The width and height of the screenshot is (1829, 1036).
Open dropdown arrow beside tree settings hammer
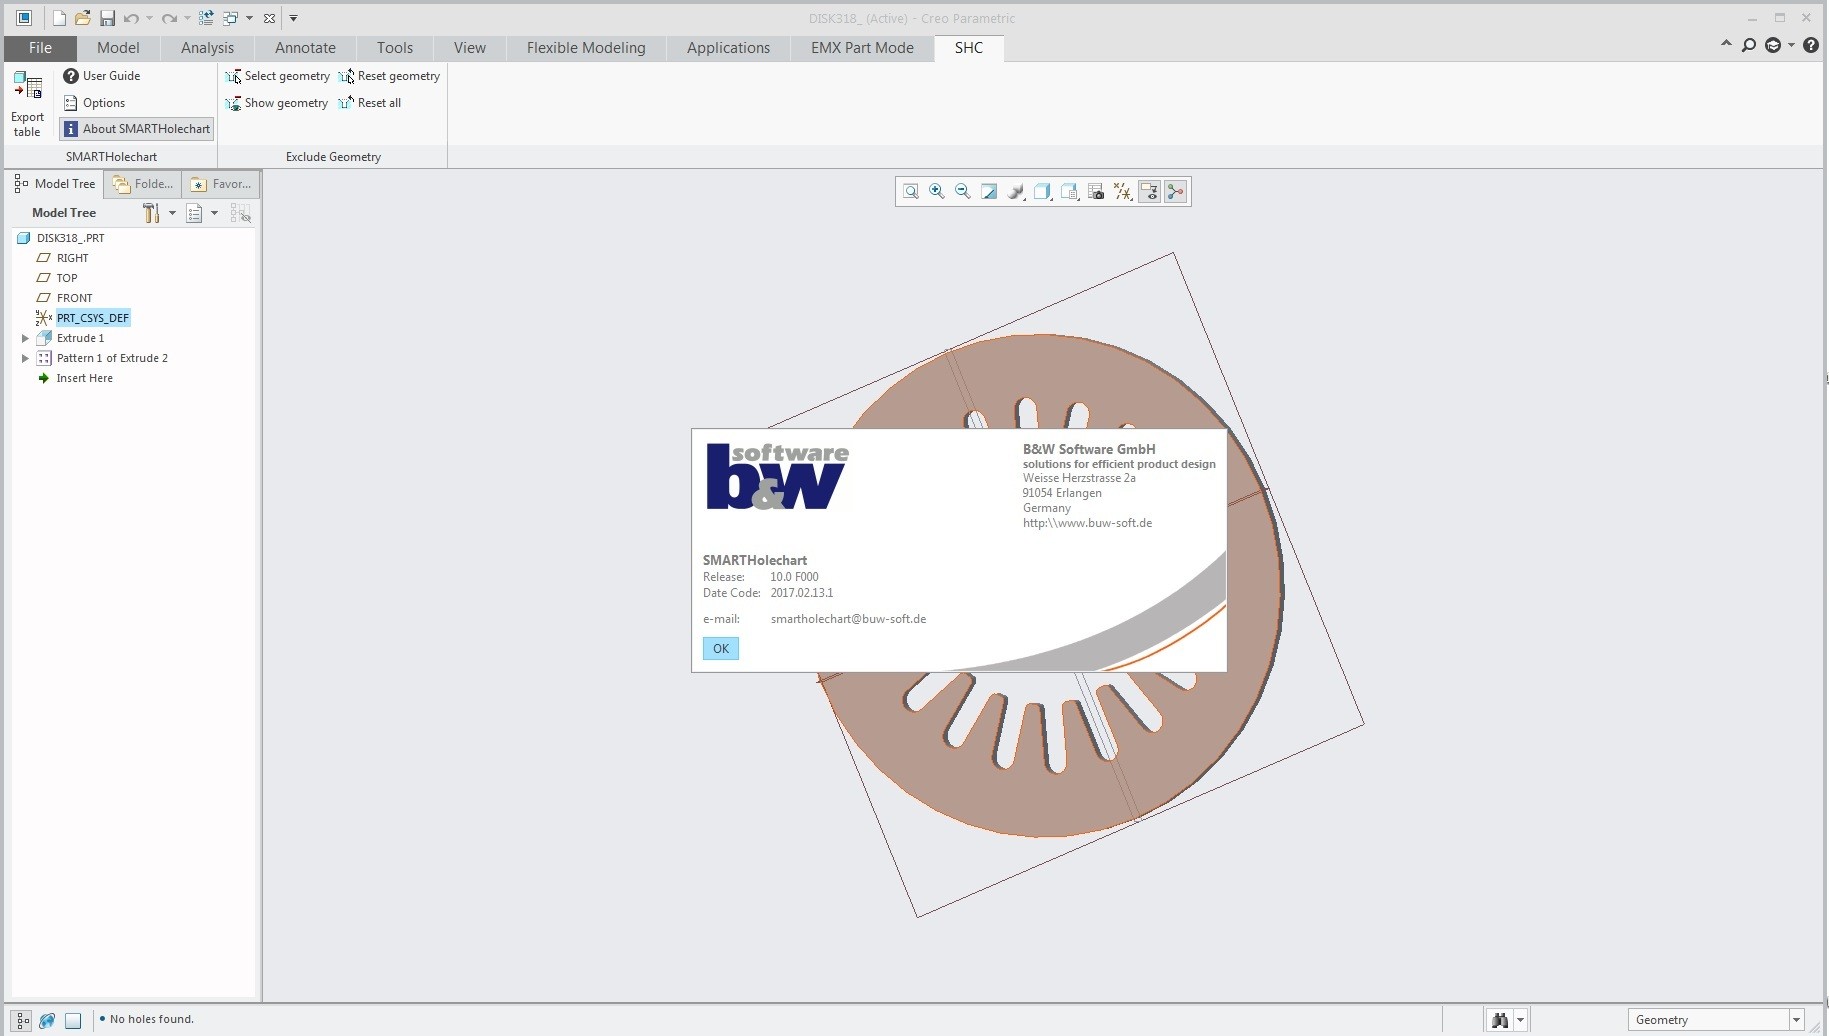pyautogui.click(x=172, y=213)
